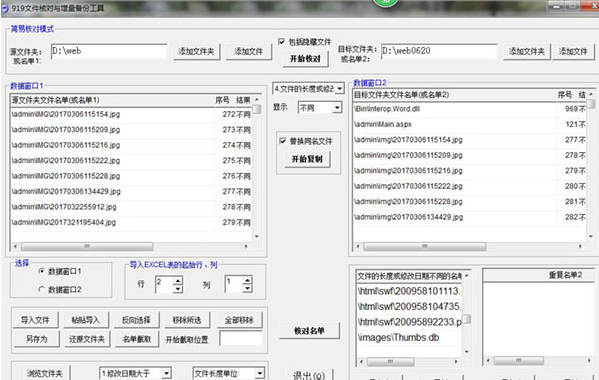Click the 还原文件夹 button
The image size is (599, 380).
tap(87, 339)
